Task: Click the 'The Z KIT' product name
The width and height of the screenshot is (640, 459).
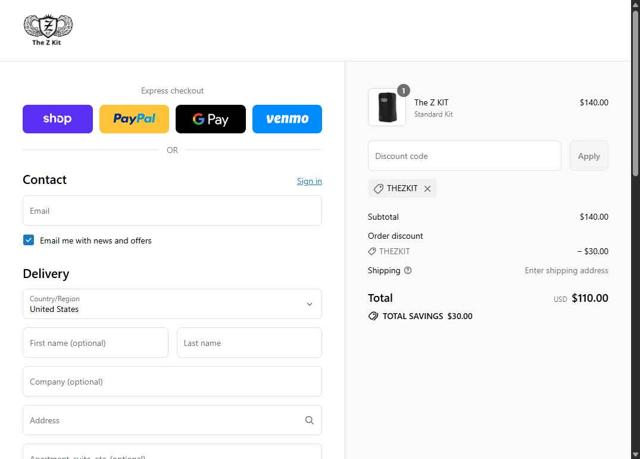Action: click(x=431, y=102)
